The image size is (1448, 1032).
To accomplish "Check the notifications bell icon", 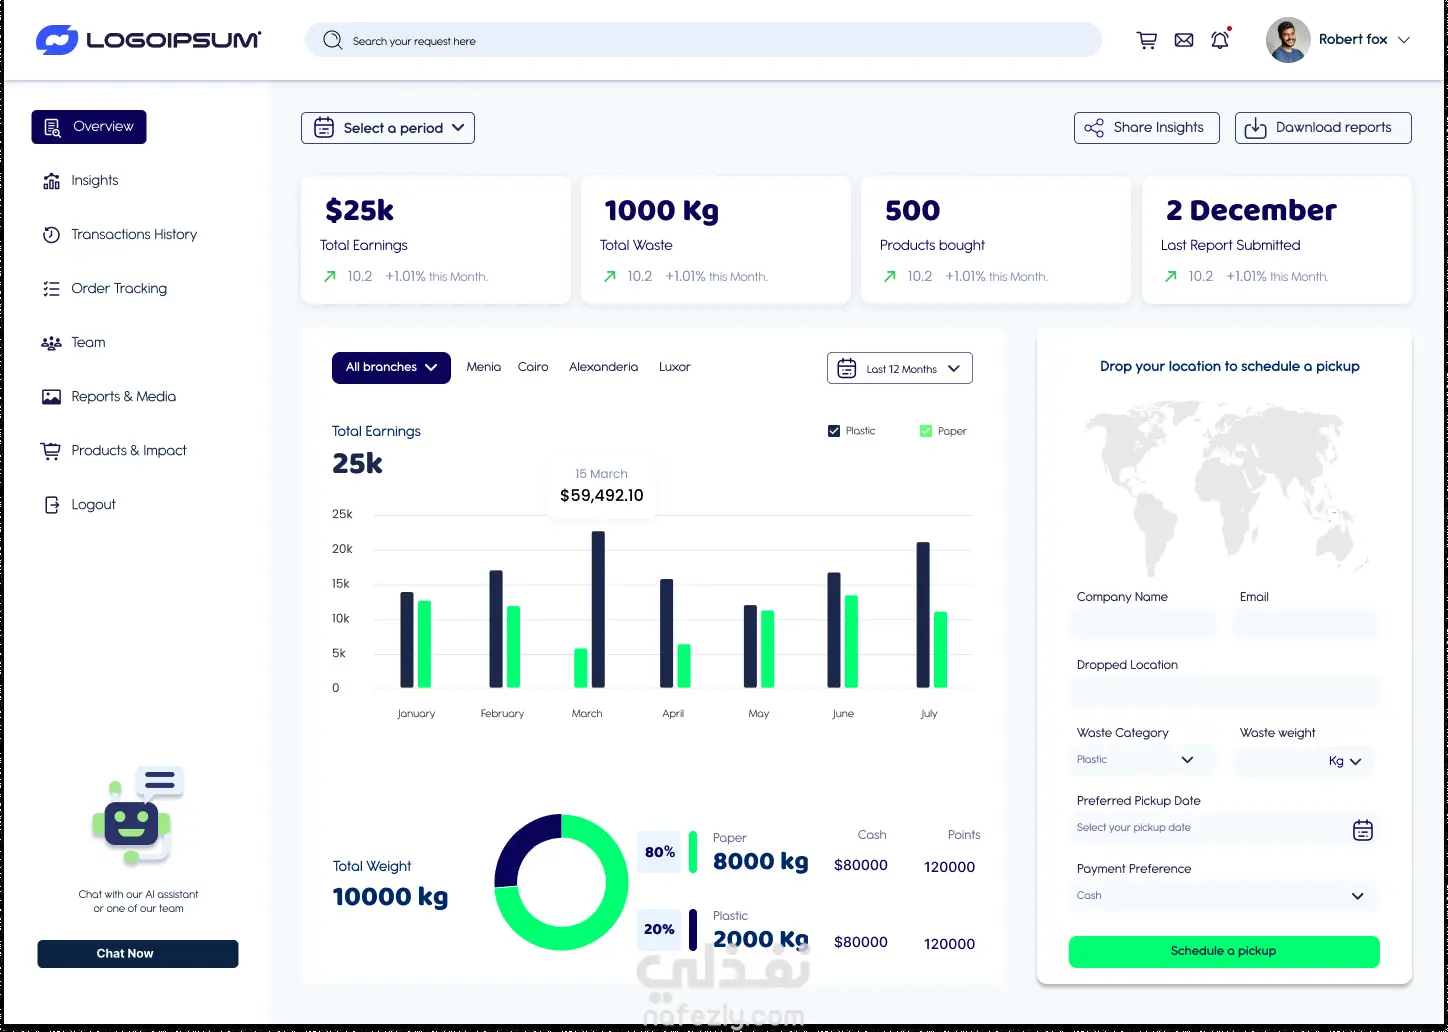I will tap(1220, 40).
